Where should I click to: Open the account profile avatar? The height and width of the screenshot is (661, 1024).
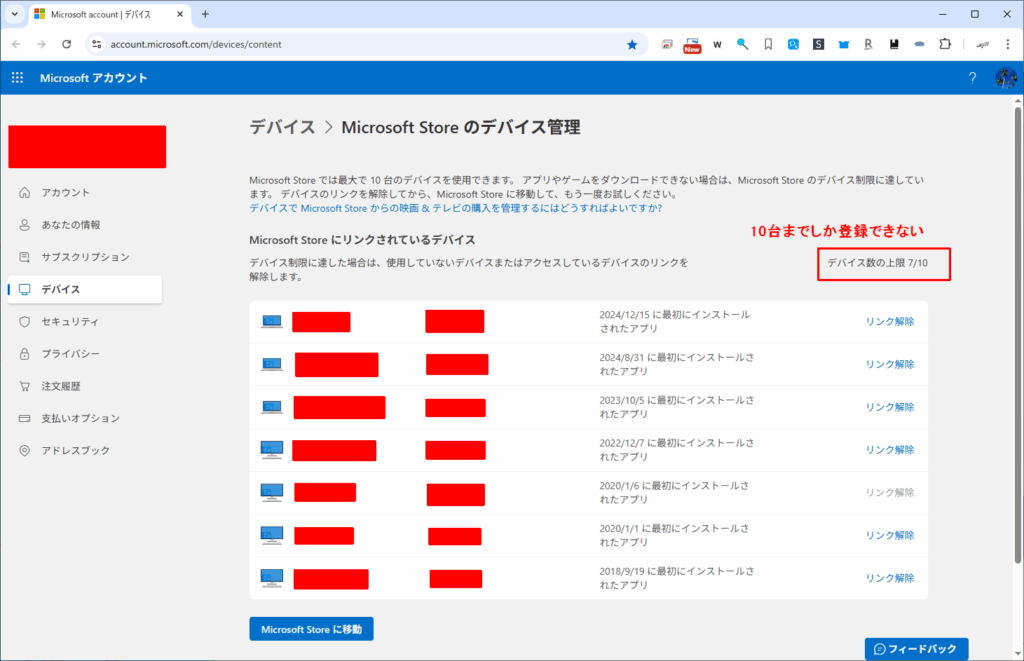coord(1006,78)
